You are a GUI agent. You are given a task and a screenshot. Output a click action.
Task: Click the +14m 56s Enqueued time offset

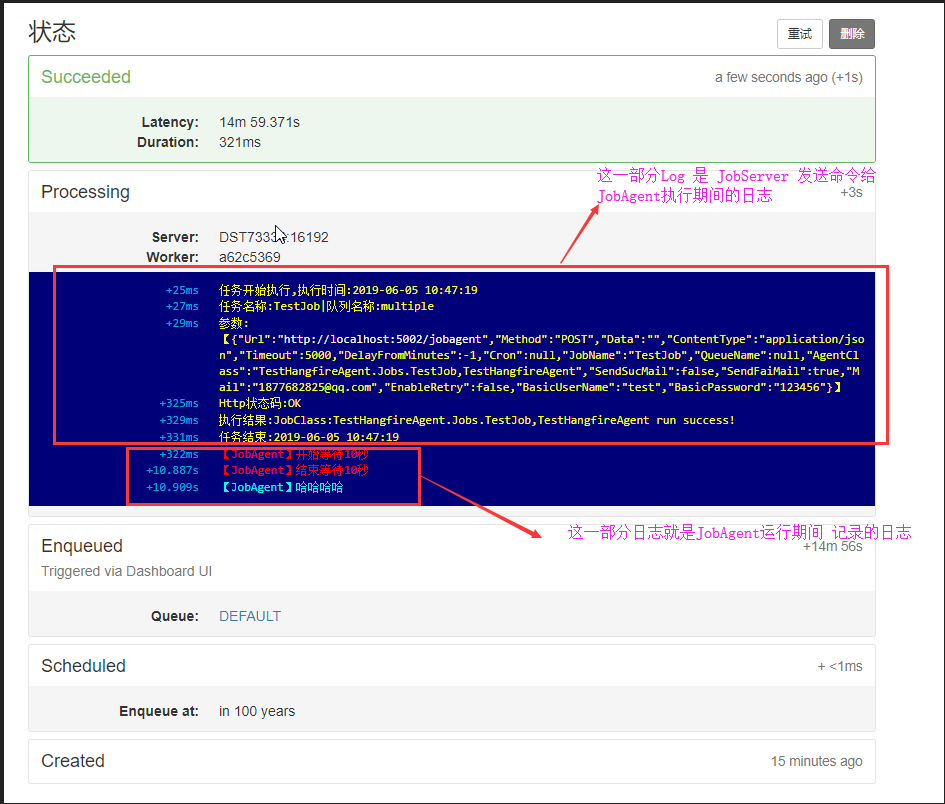point(832,546)
